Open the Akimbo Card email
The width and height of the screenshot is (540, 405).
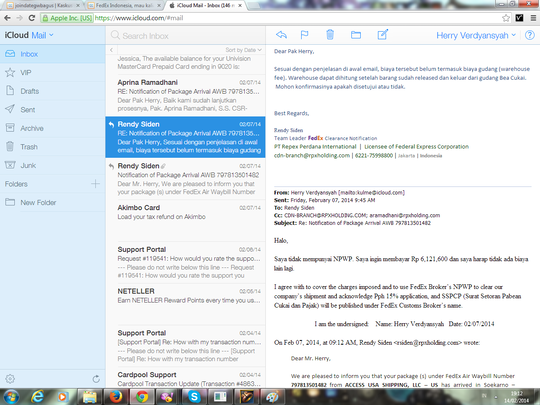pyautogui.click(x=185, y=220)
